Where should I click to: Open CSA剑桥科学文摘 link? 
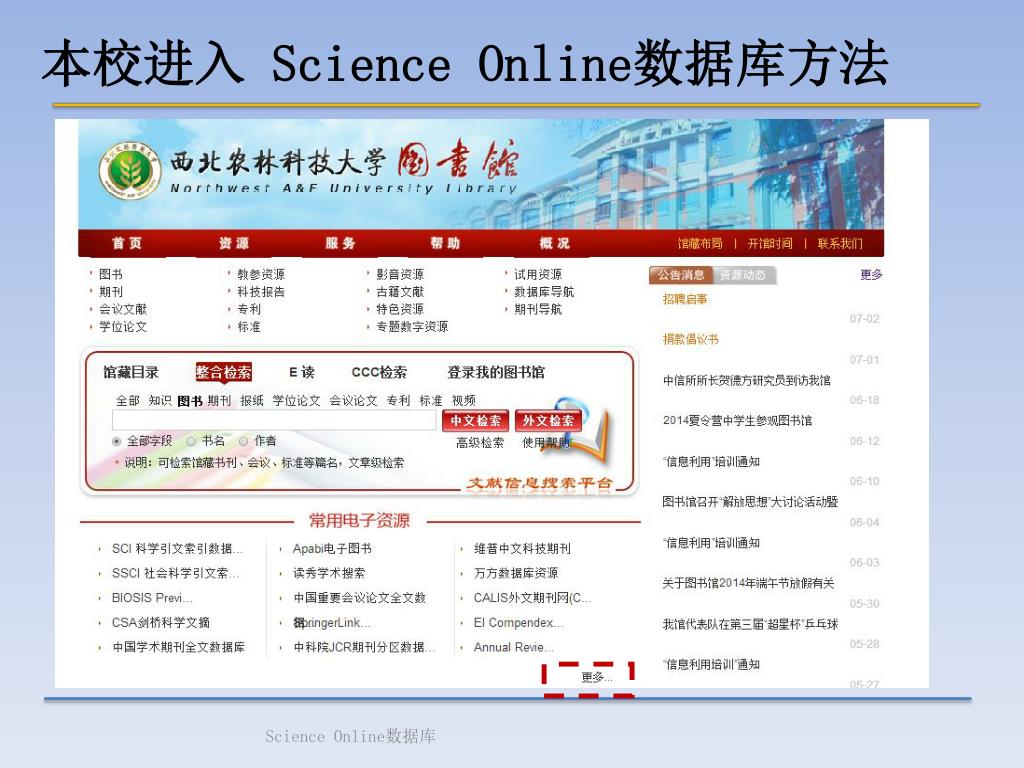tap(161, 622)
